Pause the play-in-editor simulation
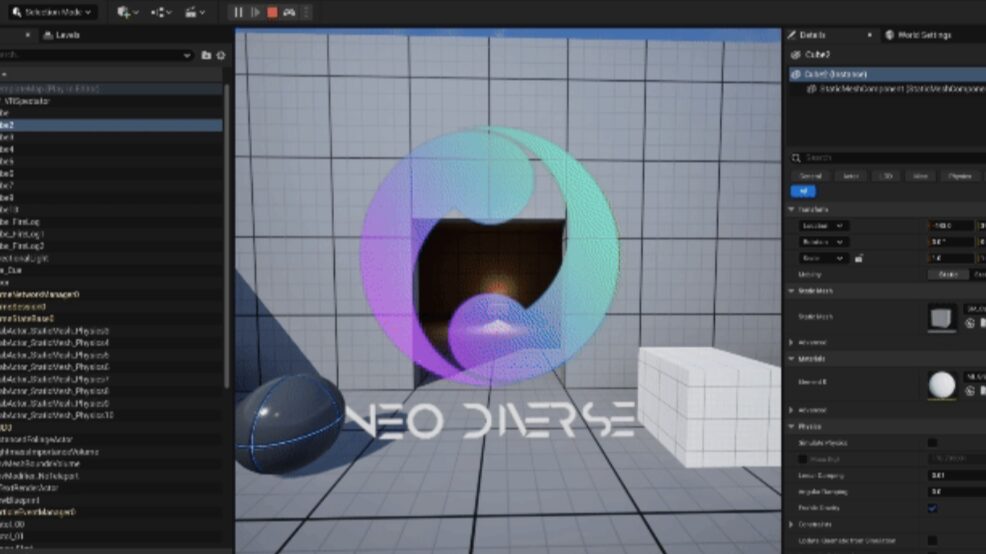 238,12
